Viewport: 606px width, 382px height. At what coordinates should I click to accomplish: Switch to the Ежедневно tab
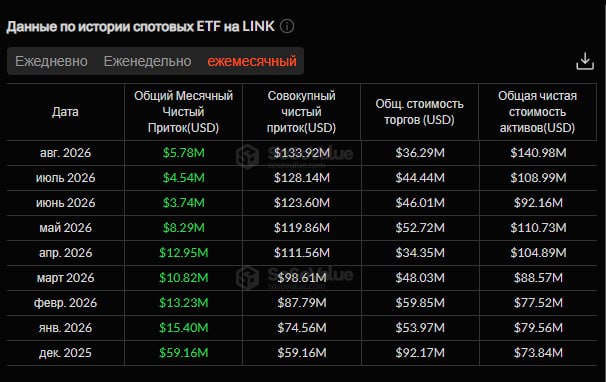[51, 61]
